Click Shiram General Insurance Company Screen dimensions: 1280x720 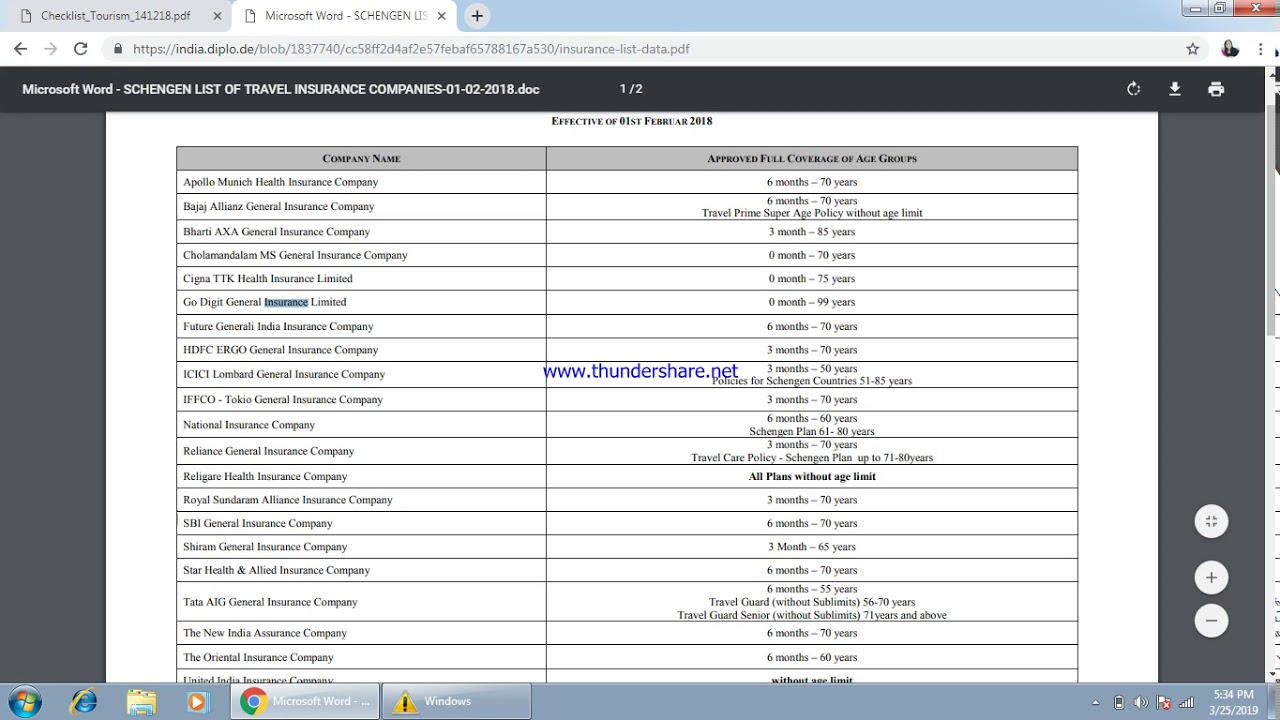[265, 547]
